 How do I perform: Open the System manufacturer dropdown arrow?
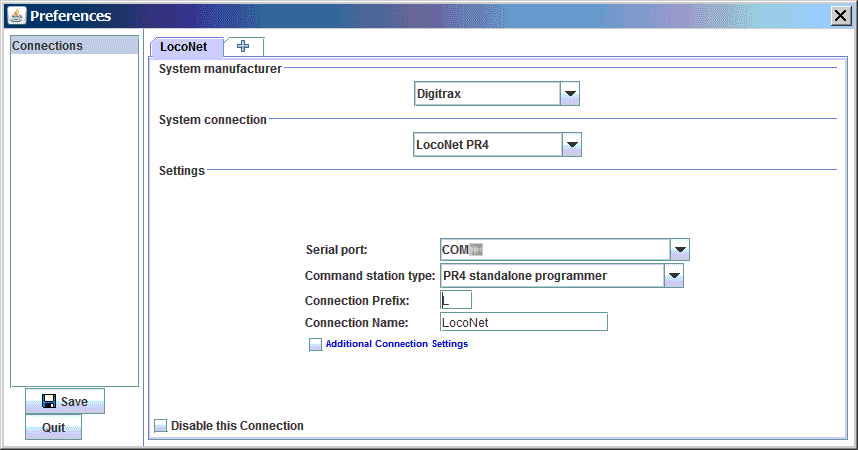[570, 94]
